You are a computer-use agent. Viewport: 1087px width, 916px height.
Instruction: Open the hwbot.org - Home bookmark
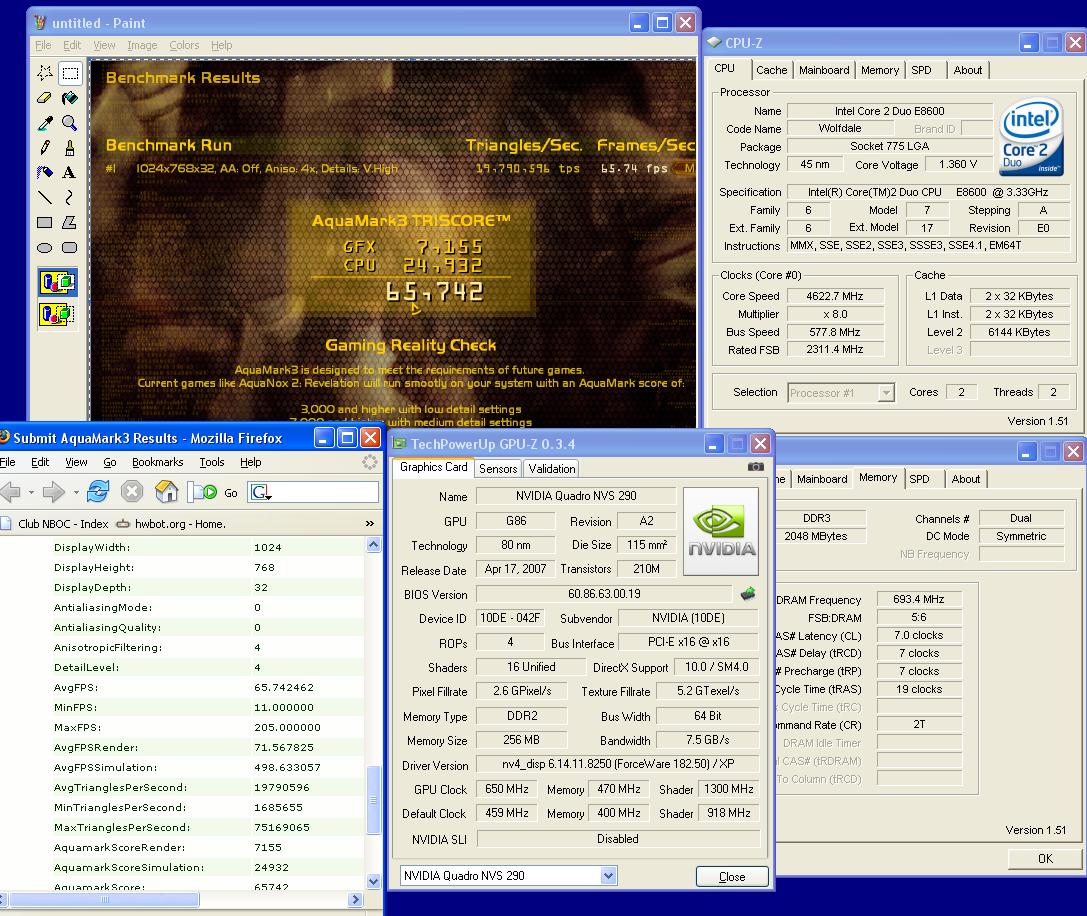tap(172, 524)
